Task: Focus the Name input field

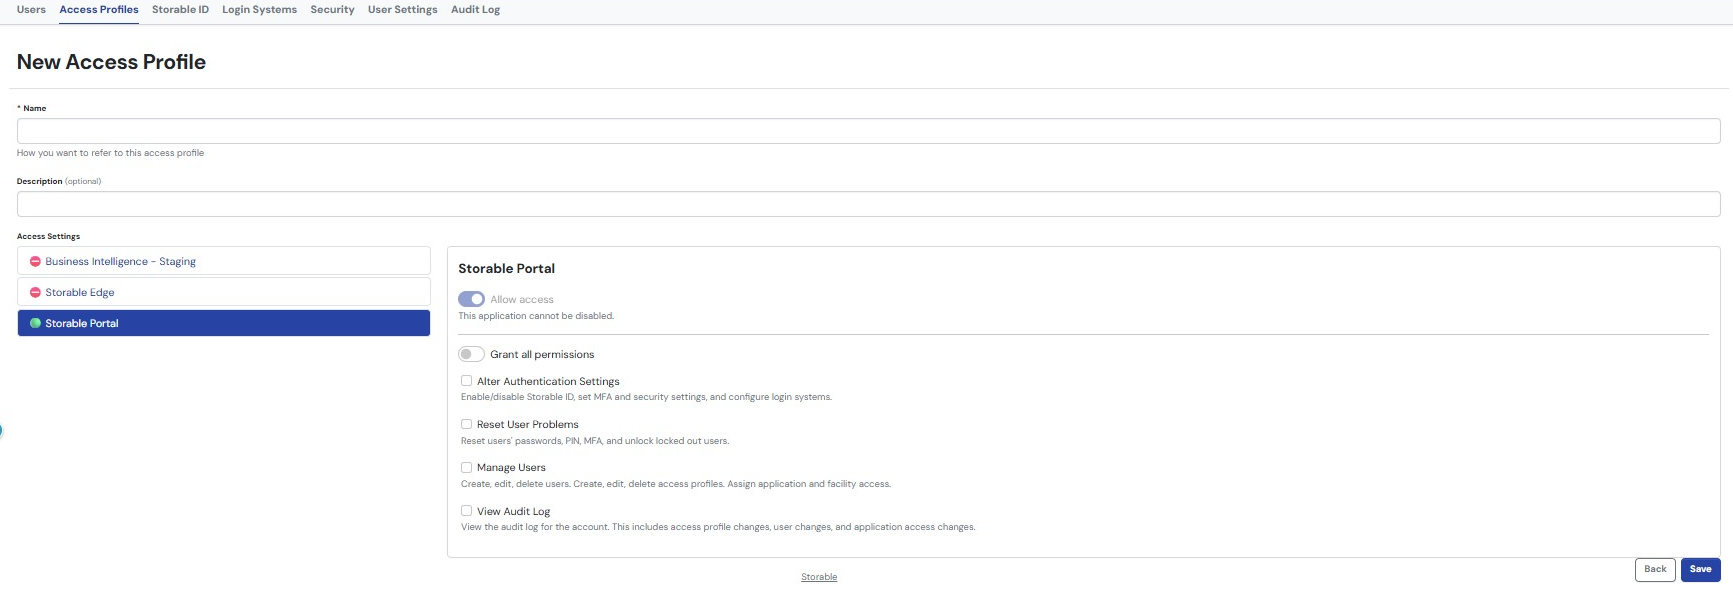Action: tap(868, 131)
